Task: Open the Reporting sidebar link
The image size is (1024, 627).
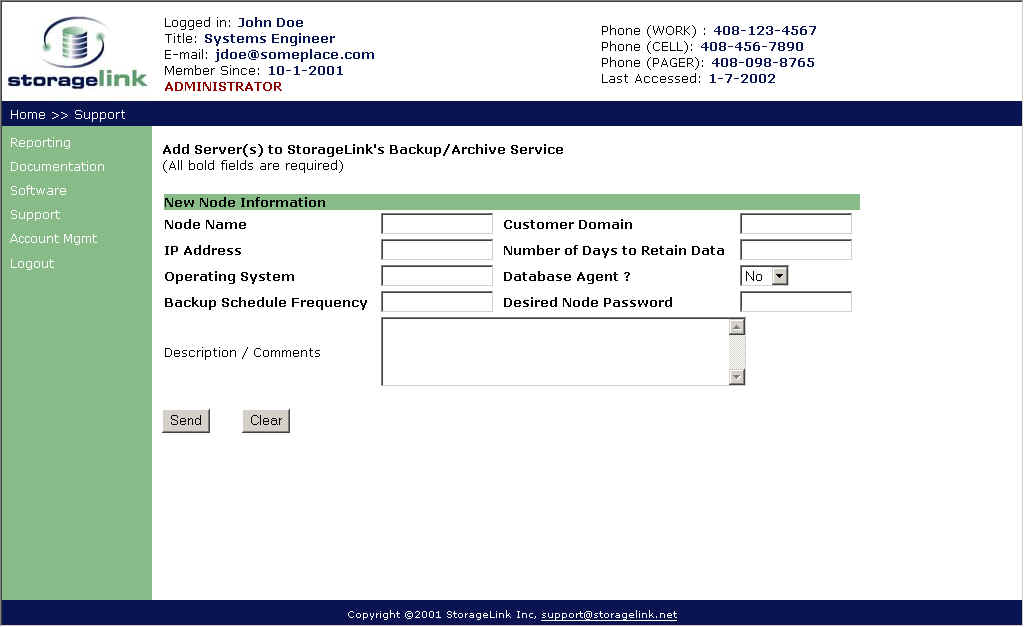Action: pos(40,142)
